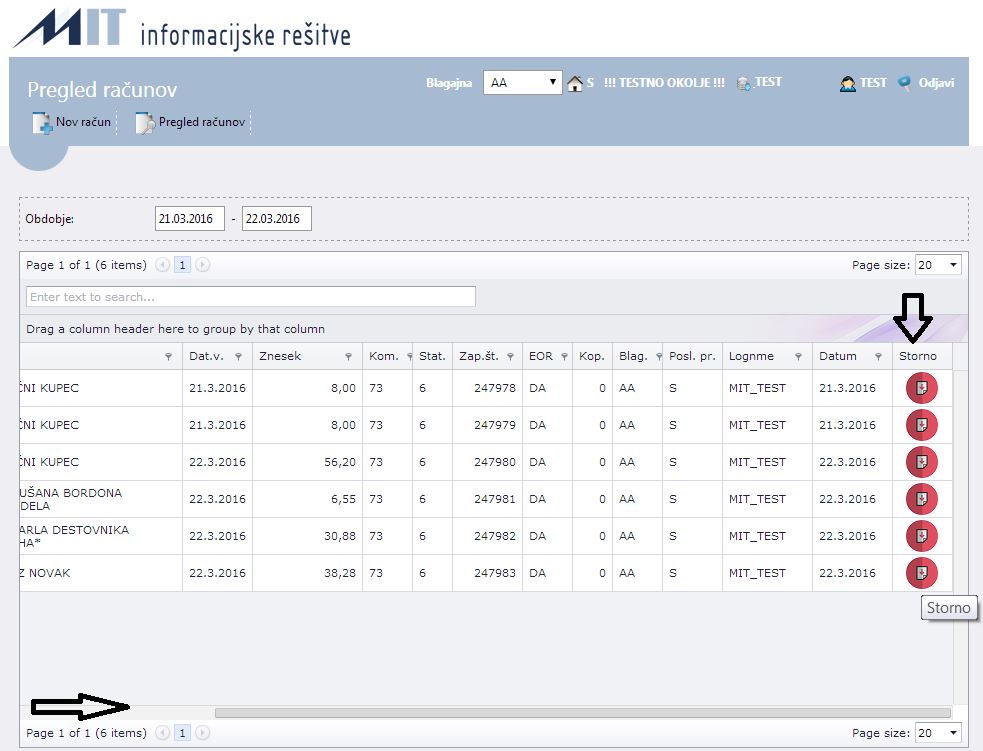Open Pregled računov menu item
Viewport: 983px width, 751px height.
[201, 122]
